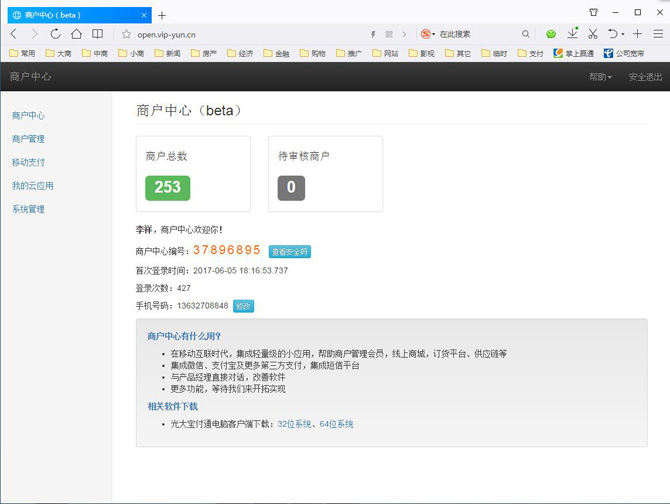Open 商户管理 in the sidebar
This screenshot has height=504, width=670.
pyautogui.click(x=28, y=139)
